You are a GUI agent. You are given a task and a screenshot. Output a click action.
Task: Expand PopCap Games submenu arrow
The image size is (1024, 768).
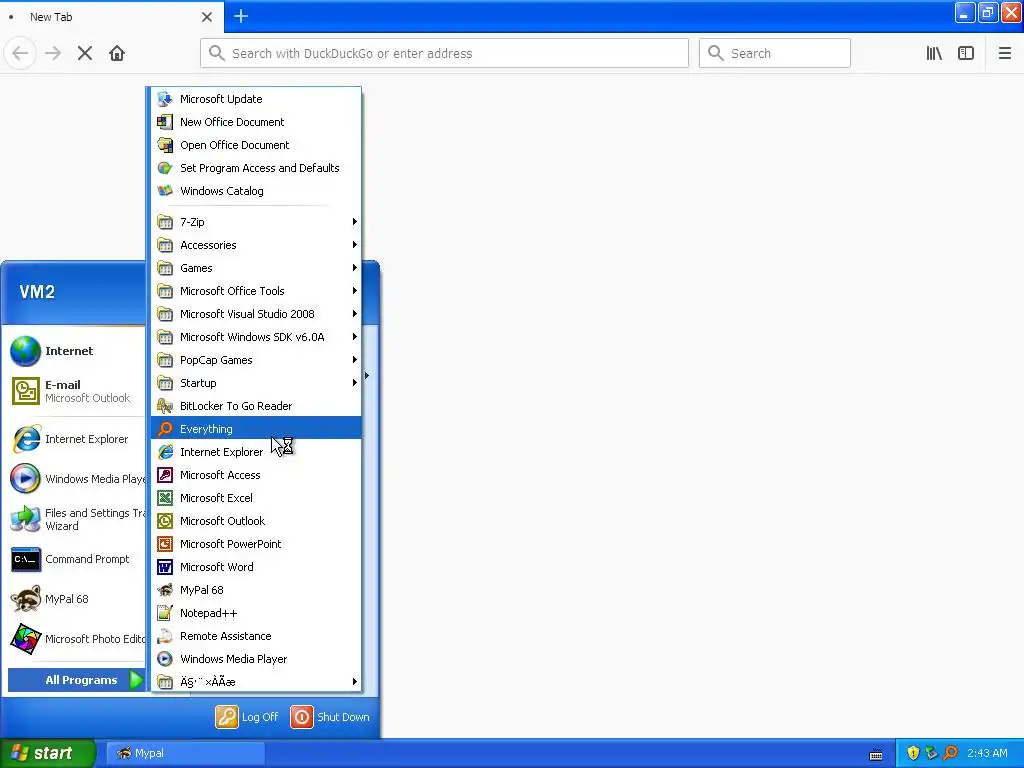355,360
